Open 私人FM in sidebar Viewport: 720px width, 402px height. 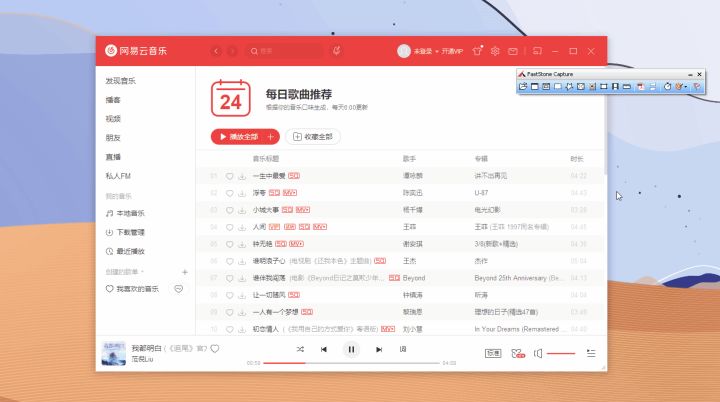[x=118, y=176]
